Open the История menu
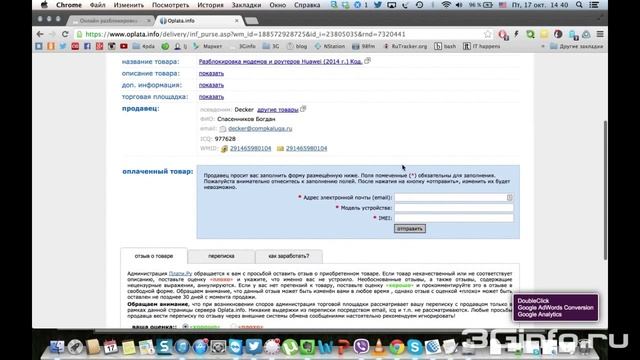The width and height of the screenshot is (640, 360). click(x=210, y=5)
